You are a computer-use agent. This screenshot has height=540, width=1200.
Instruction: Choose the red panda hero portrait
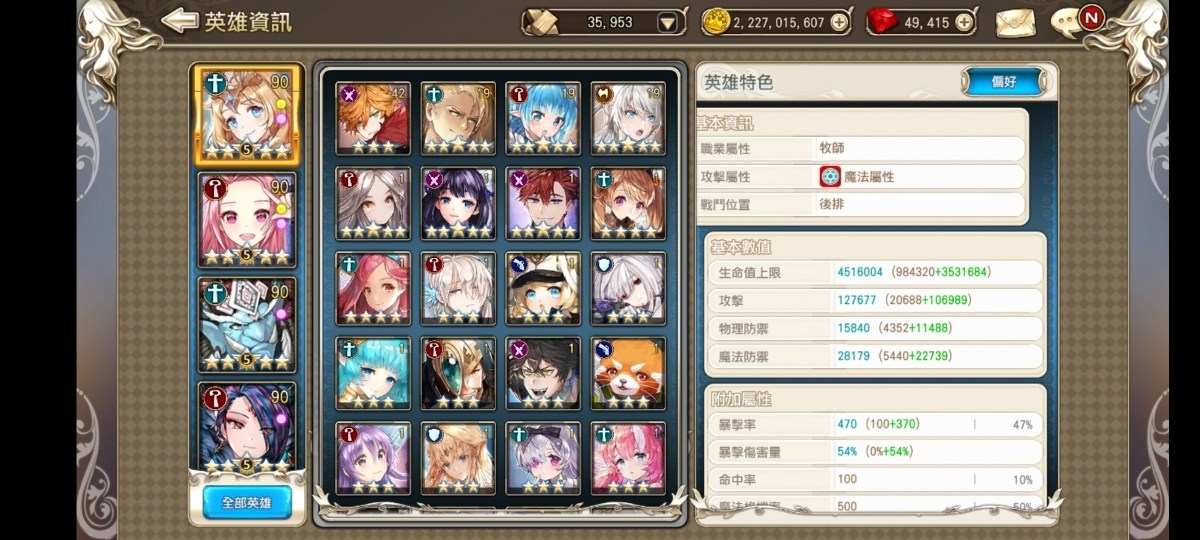(628, 374)
